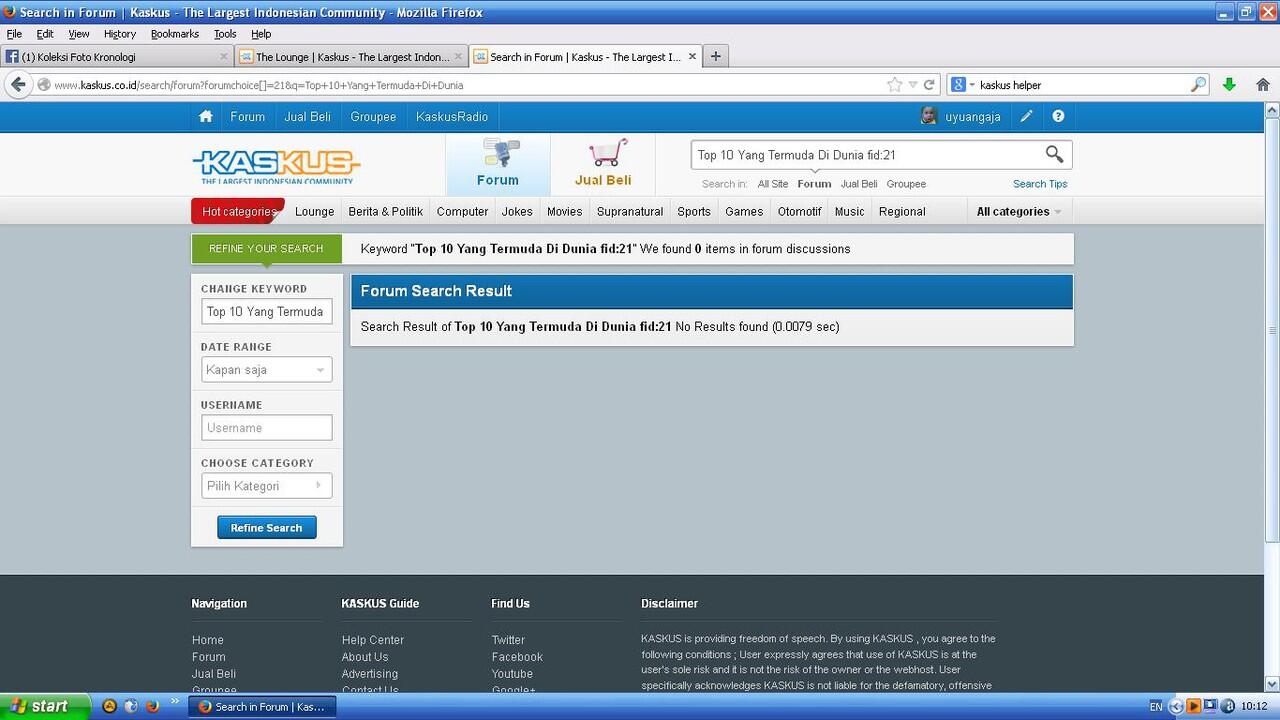
Task: Reload the page with the refresh icon
Action: 929,85
